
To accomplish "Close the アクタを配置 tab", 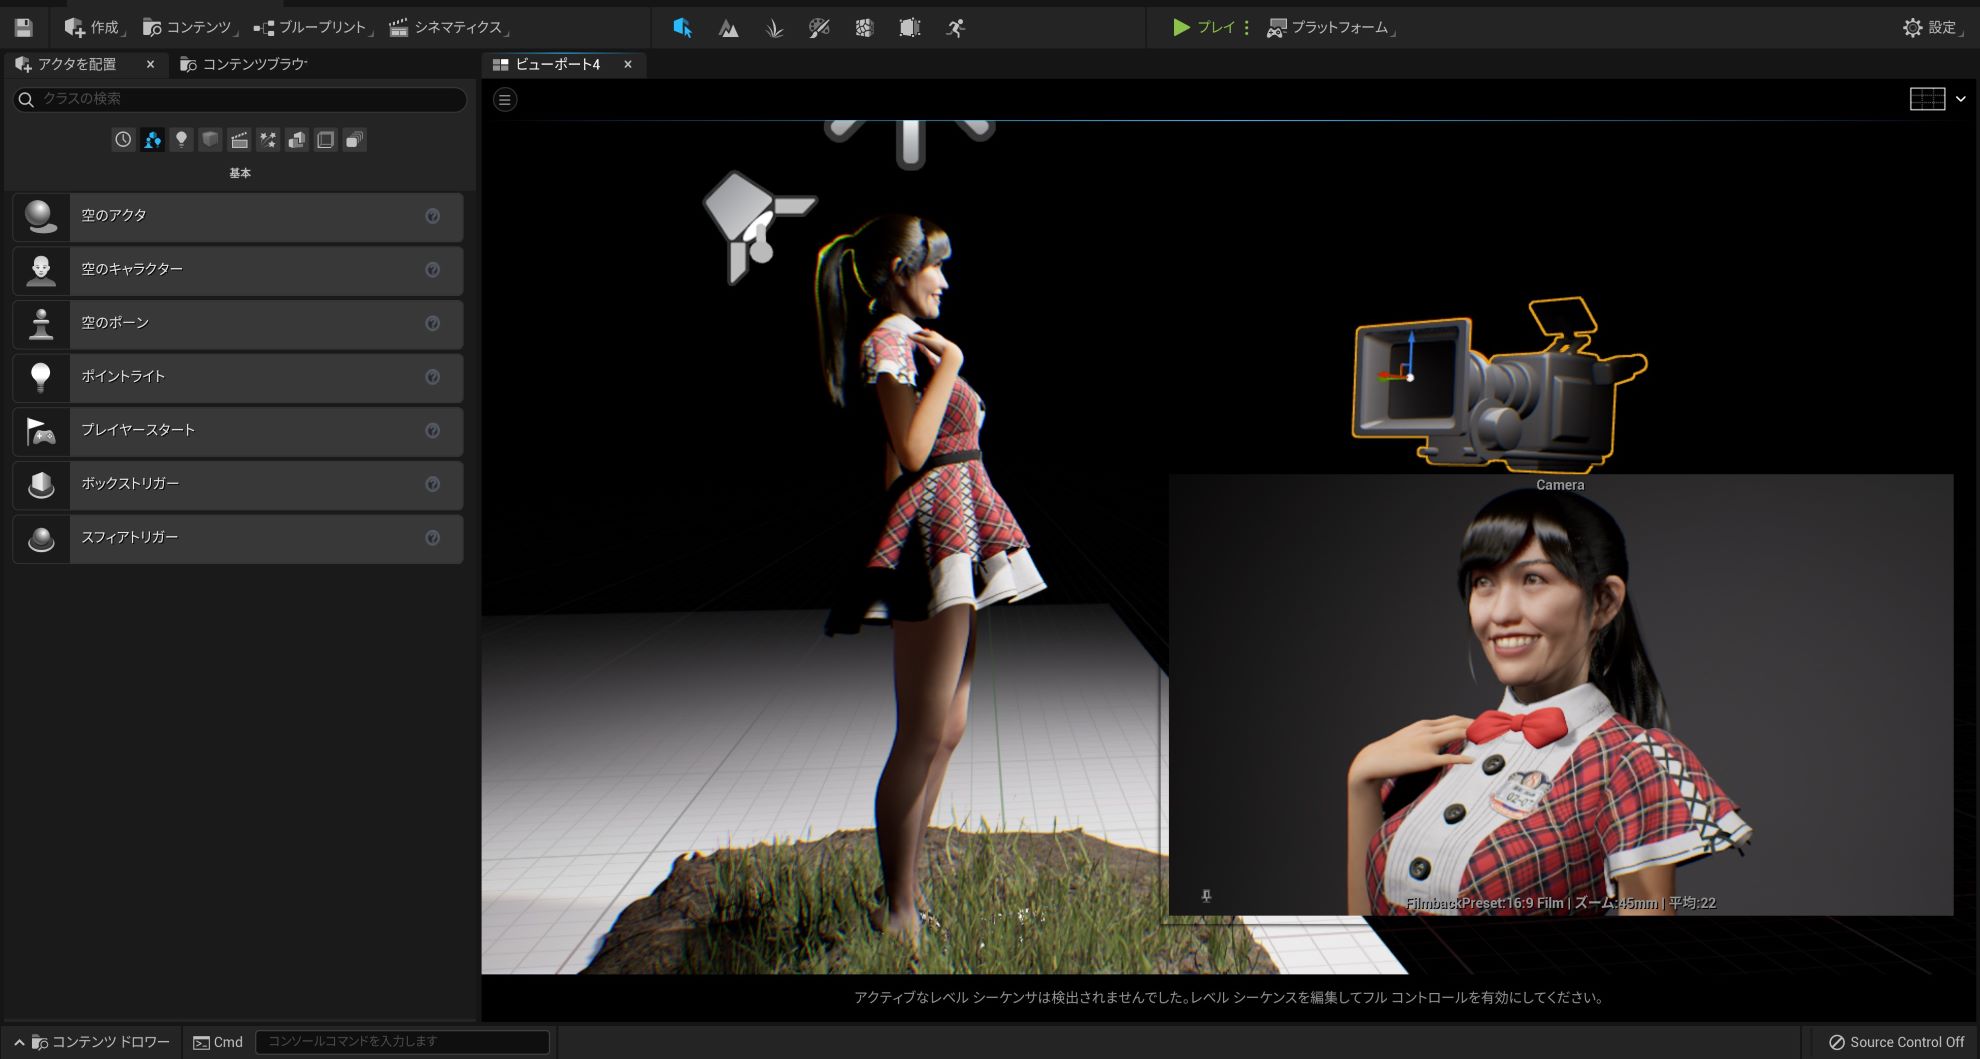I will [150, 64].
